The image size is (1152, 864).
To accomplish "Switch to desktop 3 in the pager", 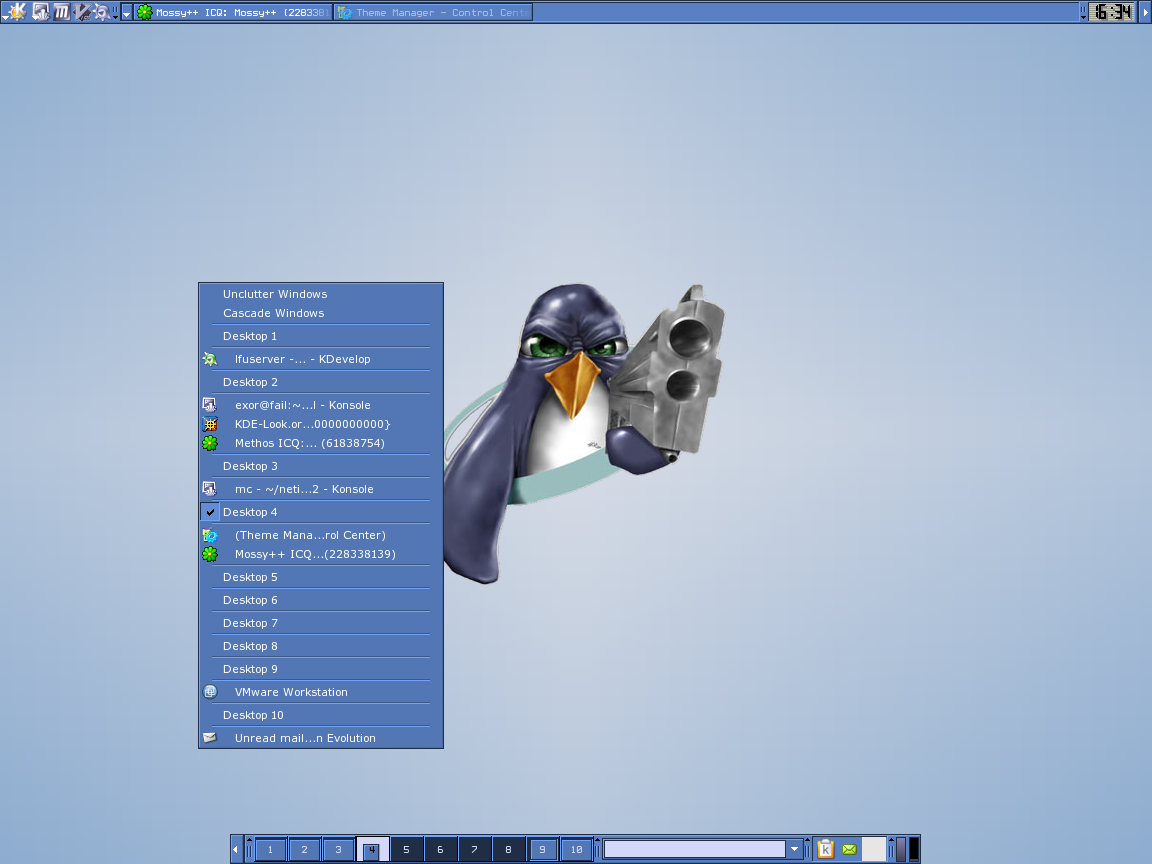I will [338, 849].
